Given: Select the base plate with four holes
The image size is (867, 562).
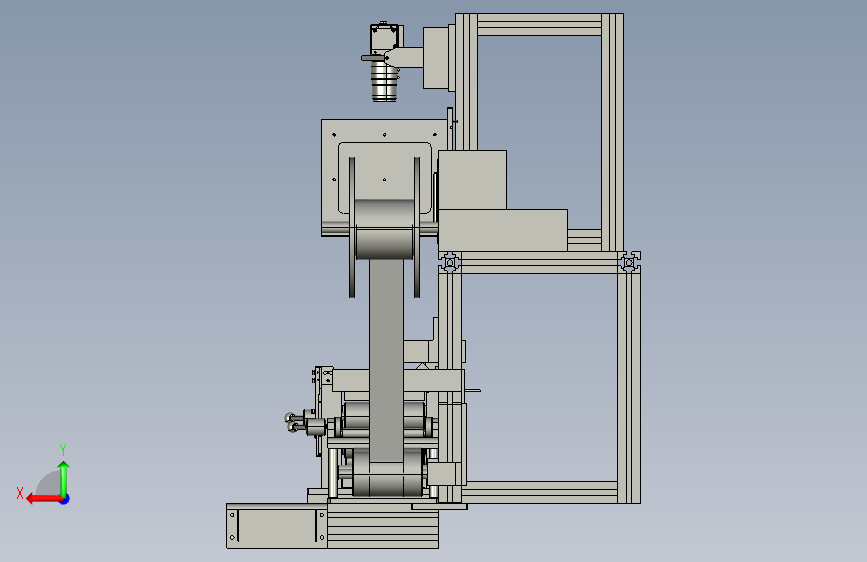Looking at the screenshot, I should pos(276,526).
